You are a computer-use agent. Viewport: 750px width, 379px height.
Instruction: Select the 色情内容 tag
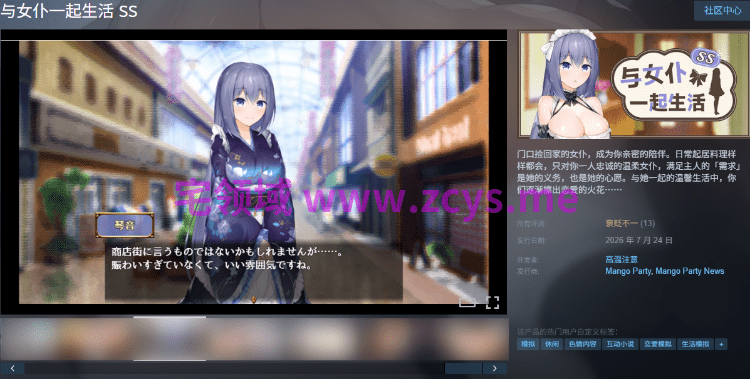(582, 344)
